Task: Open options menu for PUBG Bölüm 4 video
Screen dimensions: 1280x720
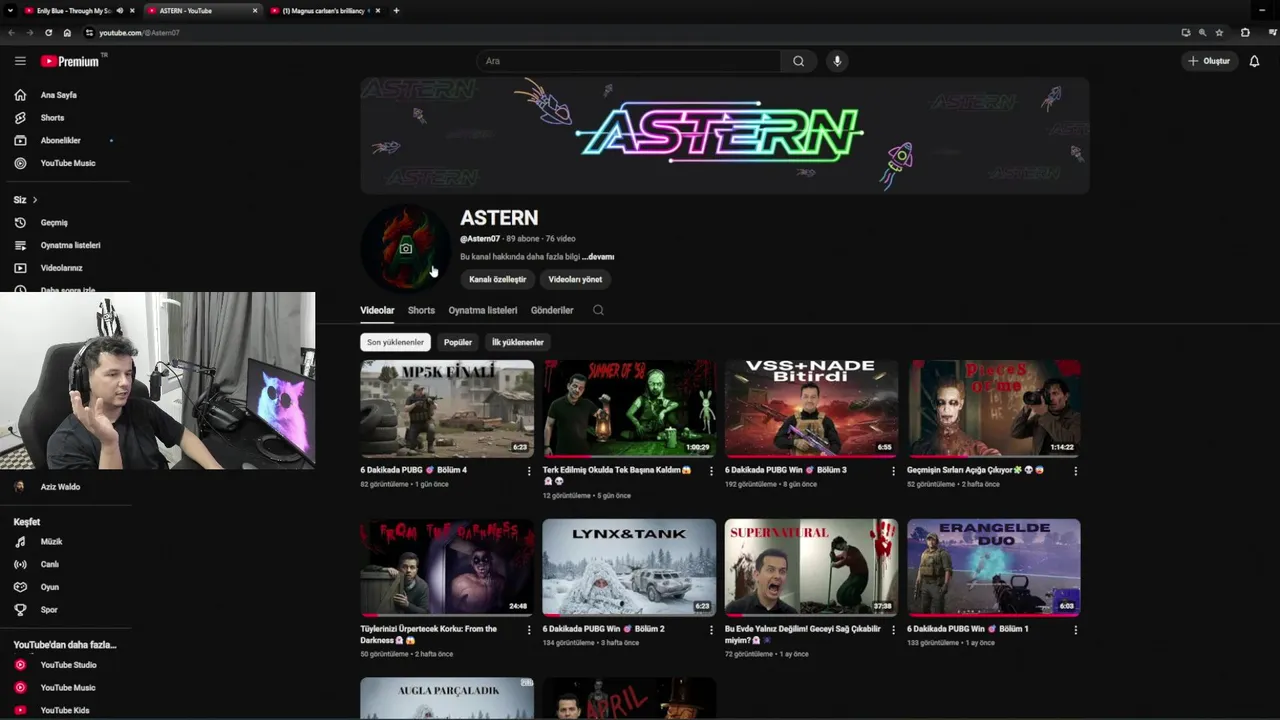Action: coord(529,471)
